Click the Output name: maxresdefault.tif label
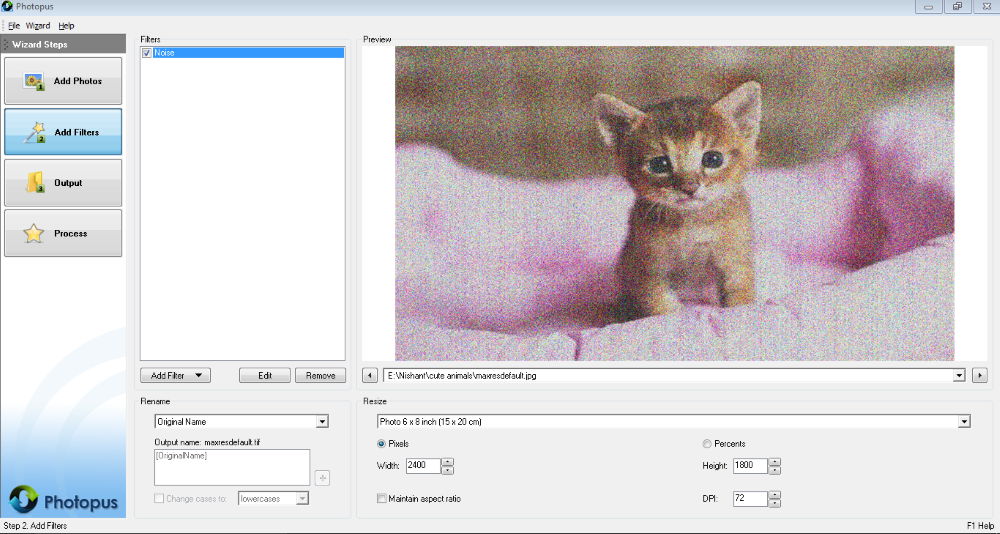 click(207, 441)
